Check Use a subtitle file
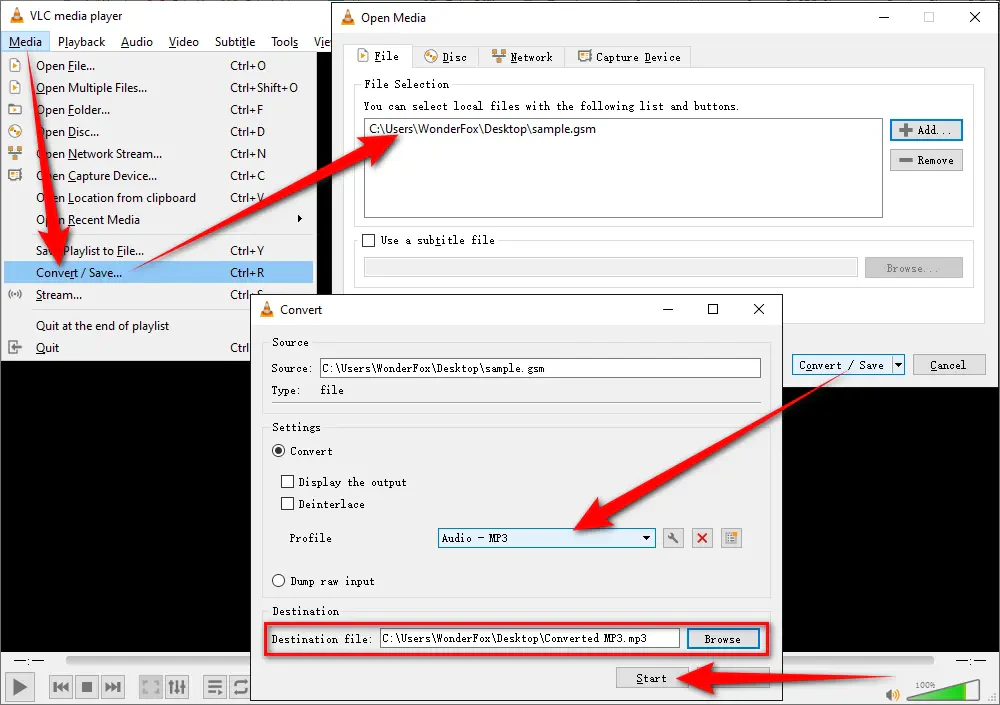 point(369,240)
